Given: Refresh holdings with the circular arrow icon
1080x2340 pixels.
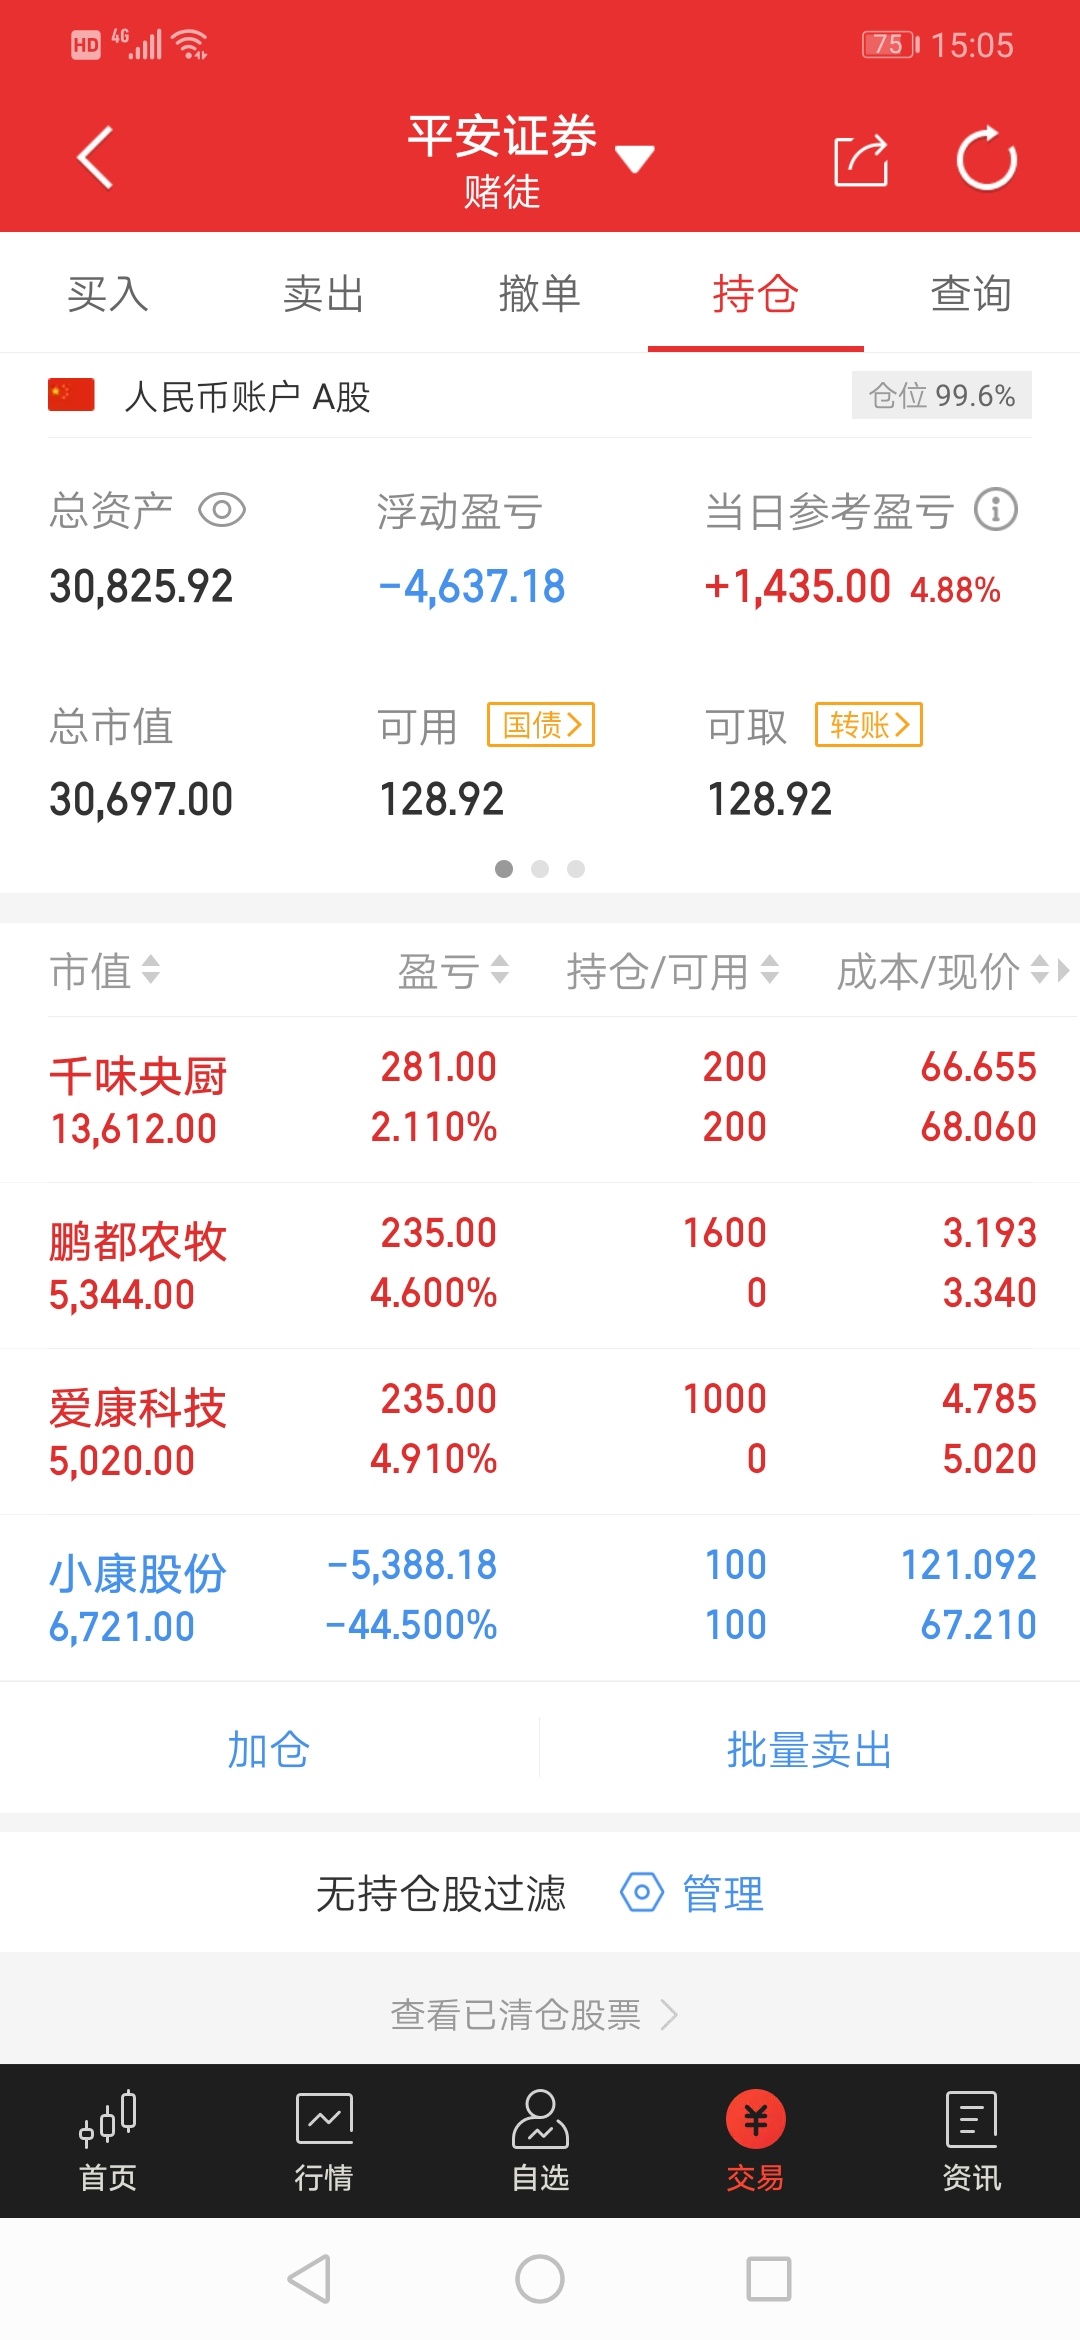Looking at the screenshot, I should 987,158.
